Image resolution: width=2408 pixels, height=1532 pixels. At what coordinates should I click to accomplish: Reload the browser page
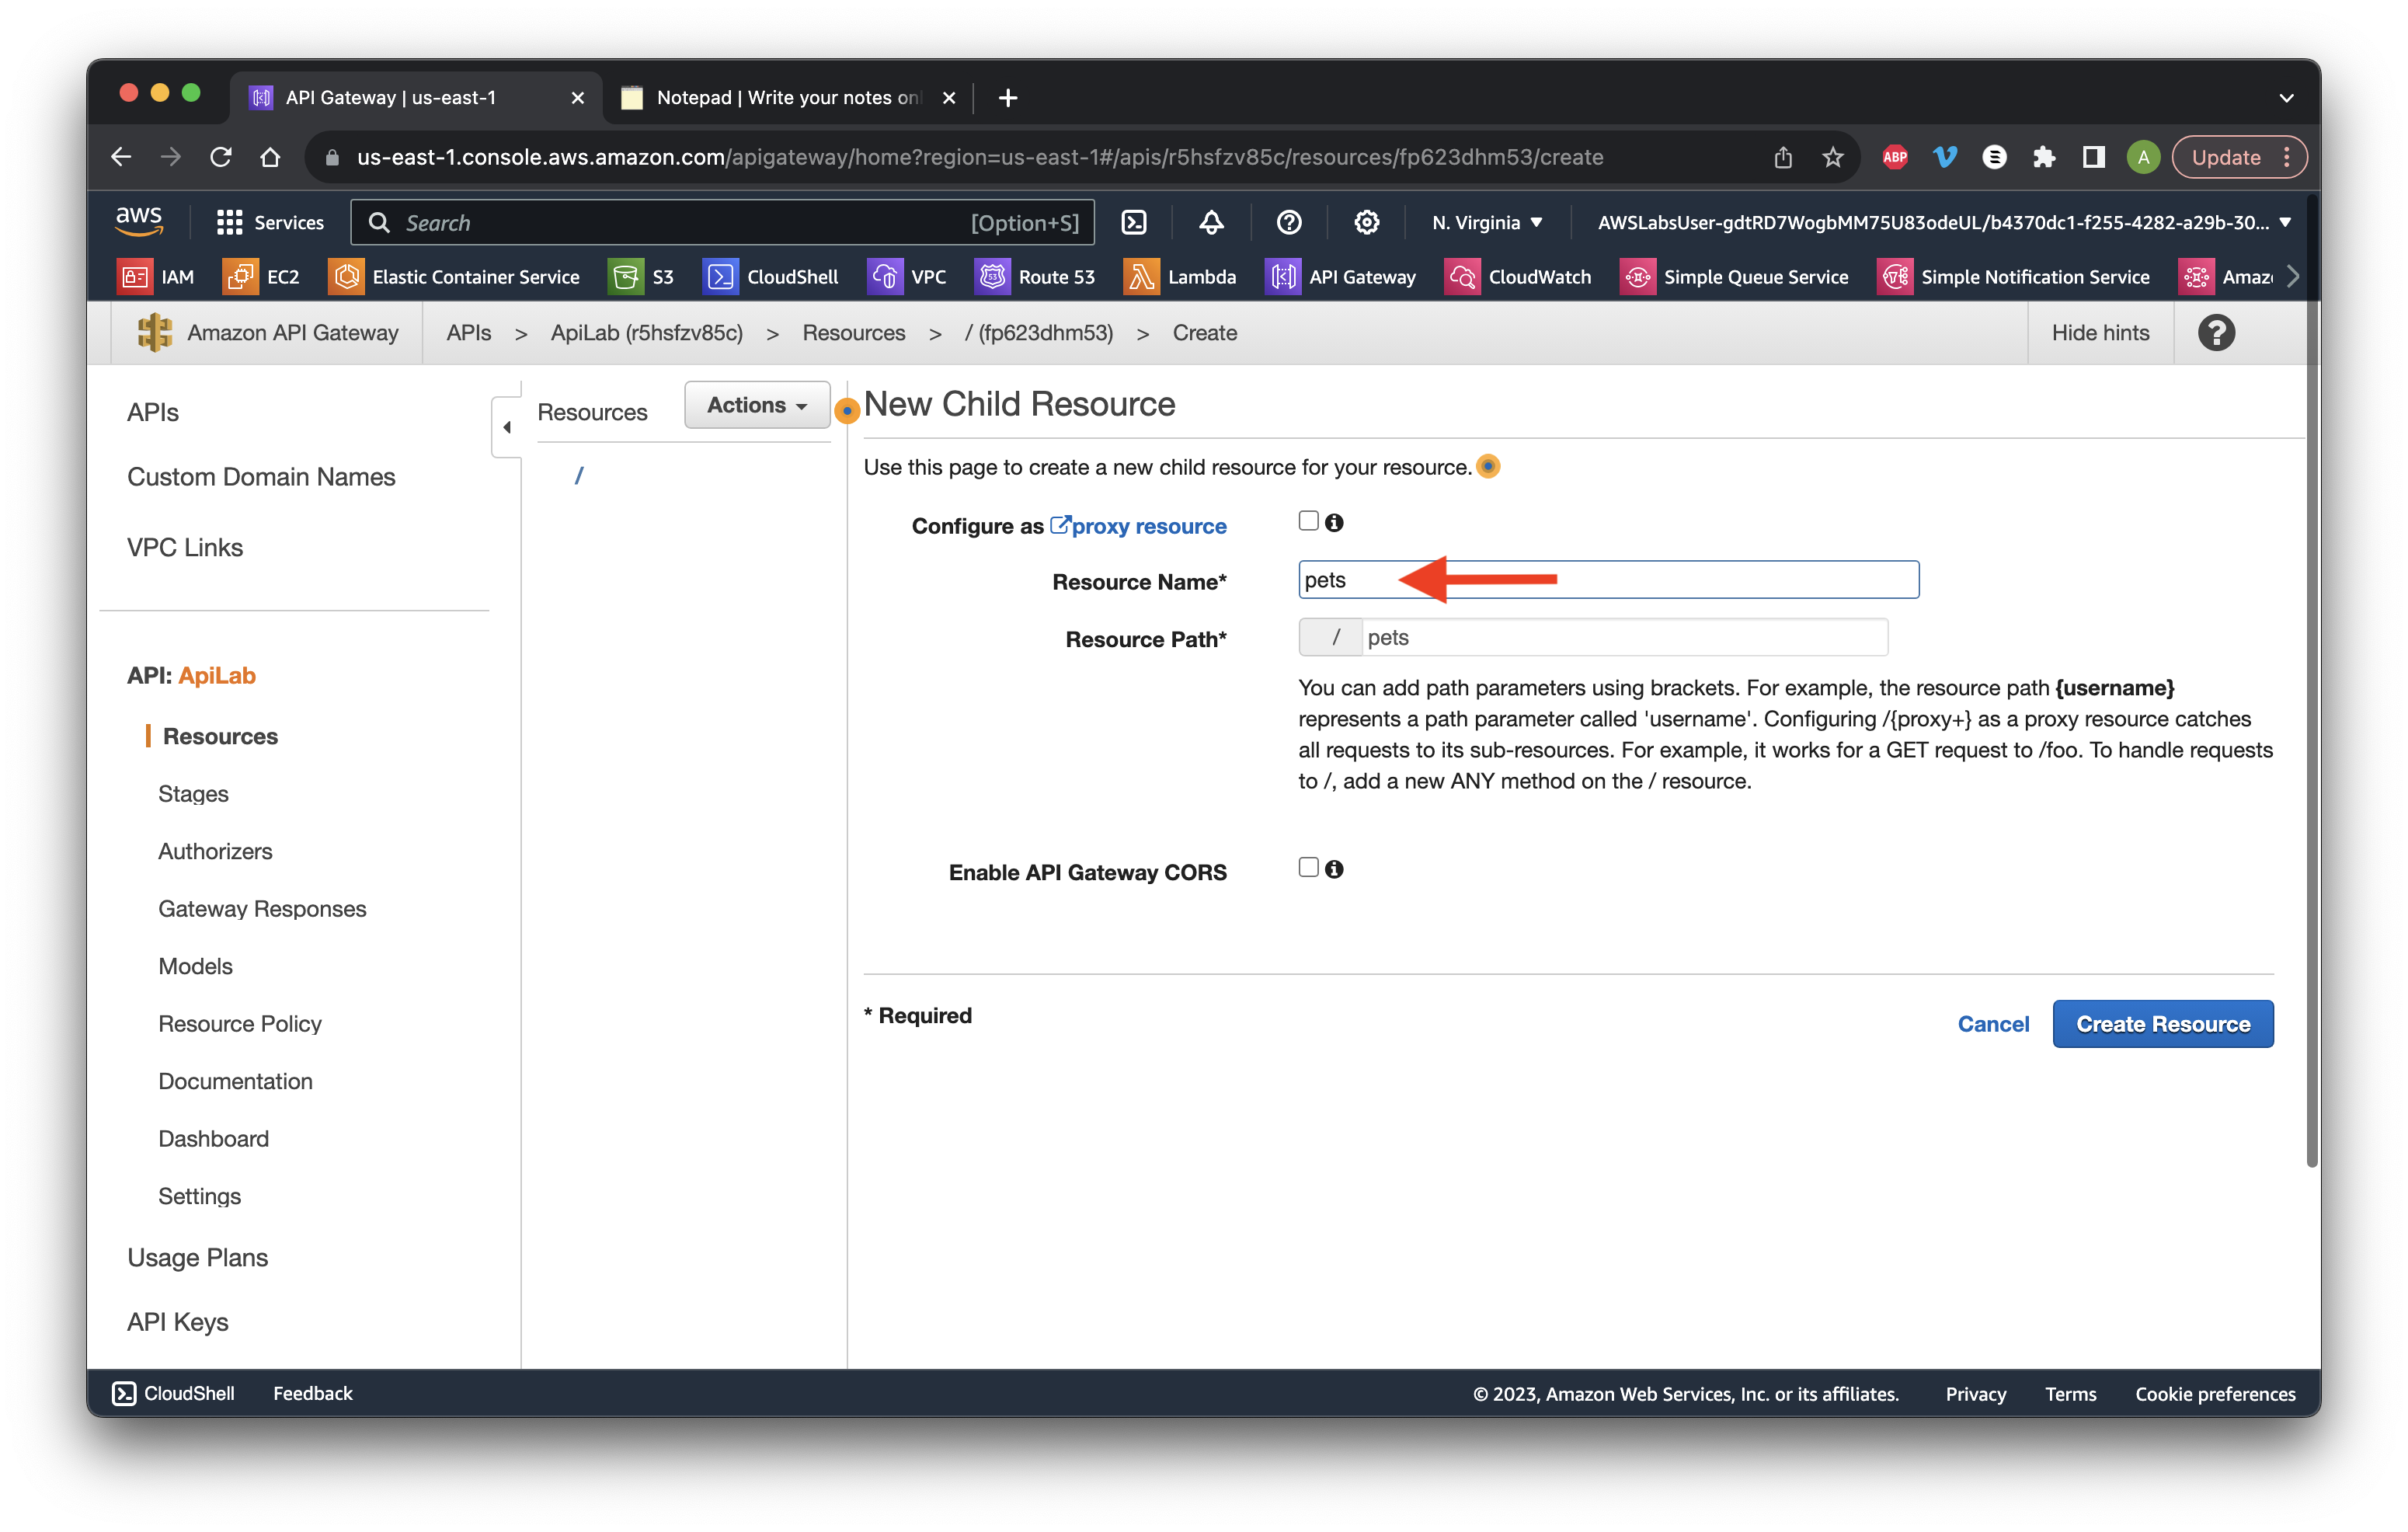pos(221,157)
